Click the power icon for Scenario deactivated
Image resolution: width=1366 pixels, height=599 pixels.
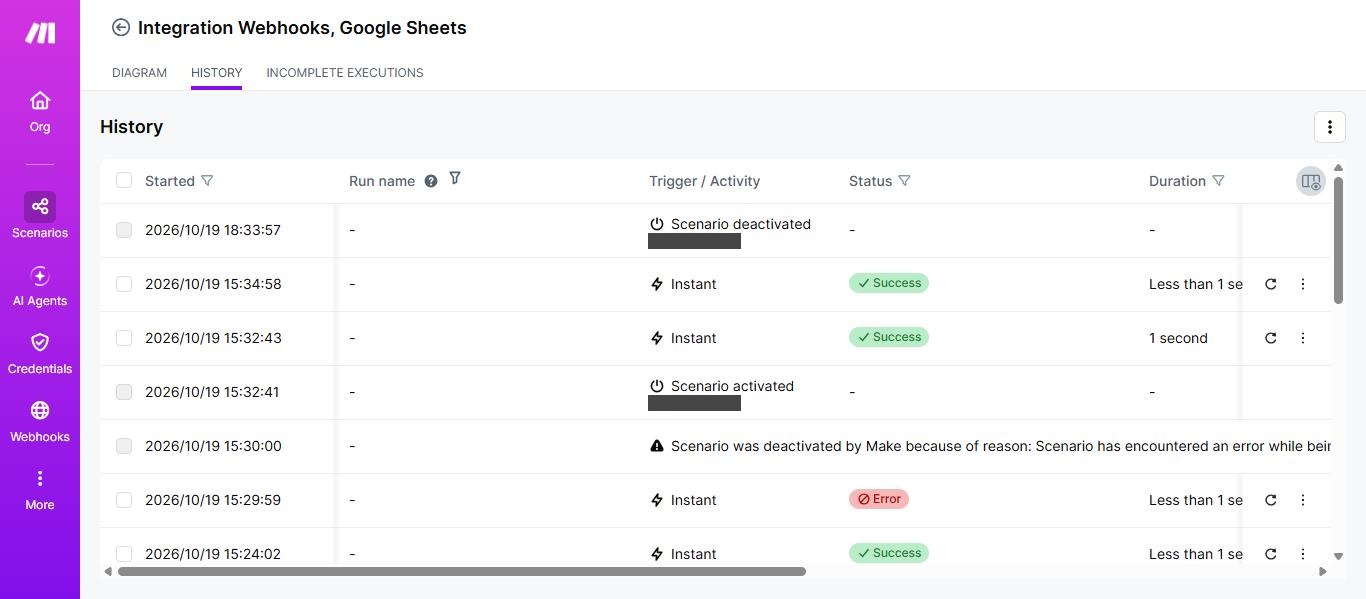click(657, 224)
